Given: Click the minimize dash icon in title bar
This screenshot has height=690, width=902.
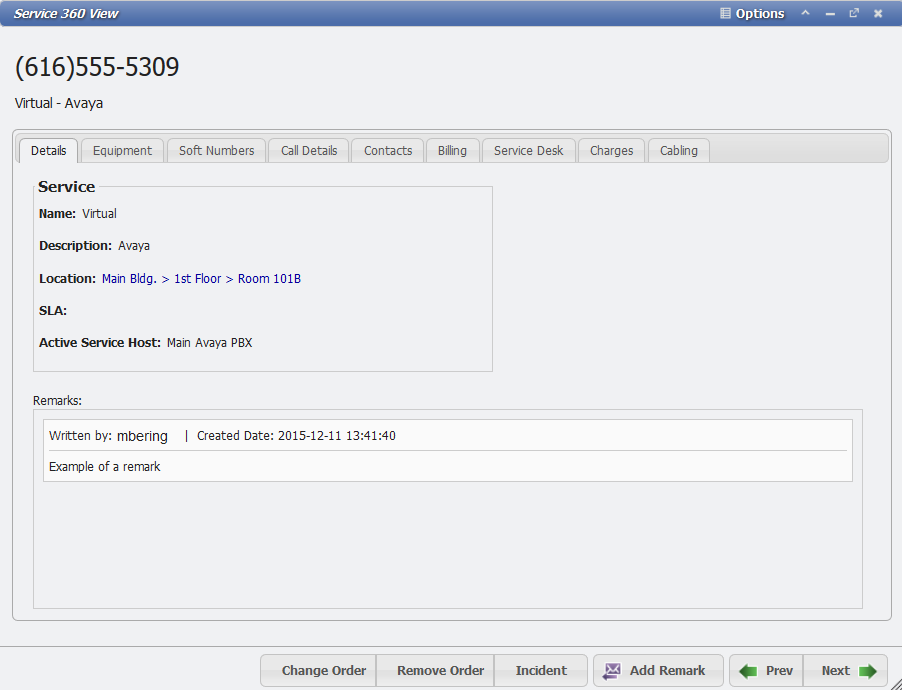Looking at the screenshot, I should [x=830, y=13].
